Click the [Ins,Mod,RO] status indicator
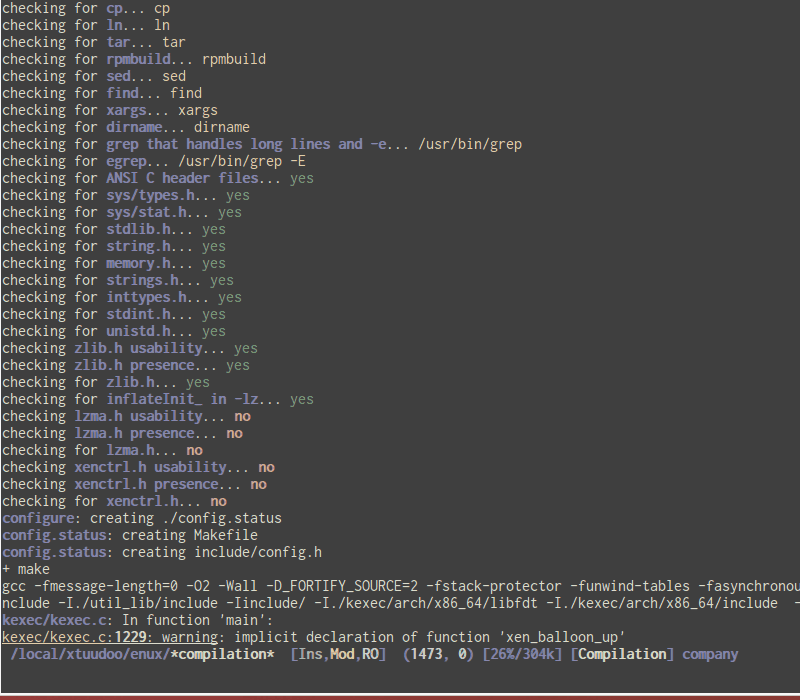 point(338,654)
